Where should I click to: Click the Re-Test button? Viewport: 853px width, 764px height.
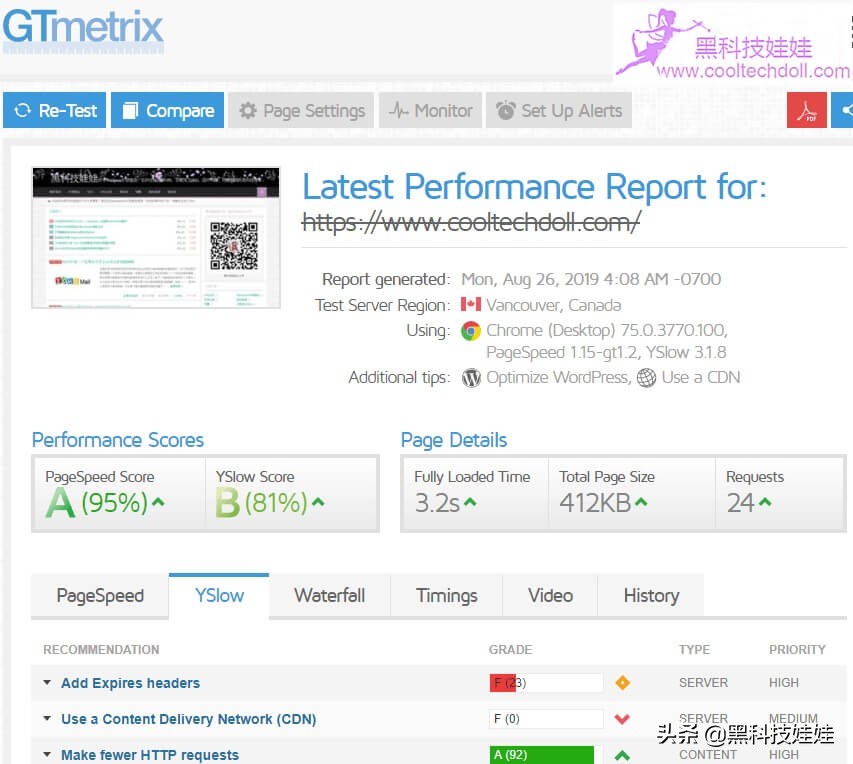[x=54, y=110]
